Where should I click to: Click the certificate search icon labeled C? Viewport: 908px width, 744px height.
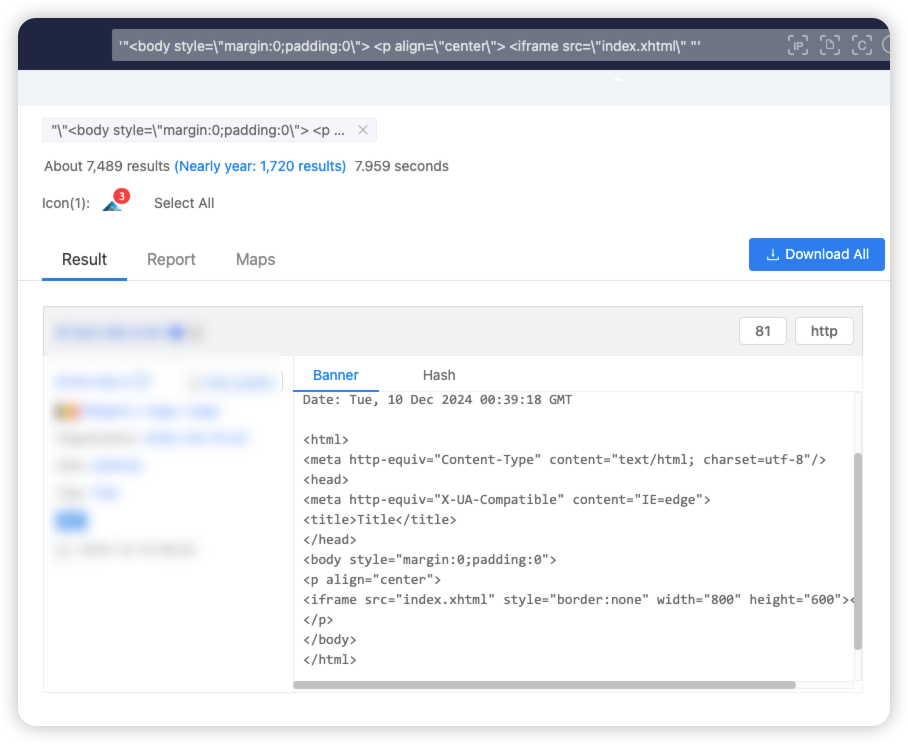(x=862, y=45)
